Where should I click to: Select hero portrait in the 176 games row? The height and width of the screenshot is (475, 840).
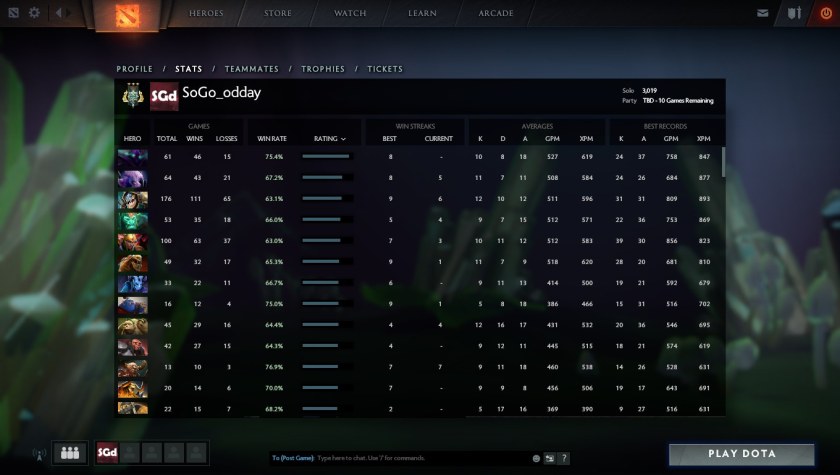tap(132, 199)
